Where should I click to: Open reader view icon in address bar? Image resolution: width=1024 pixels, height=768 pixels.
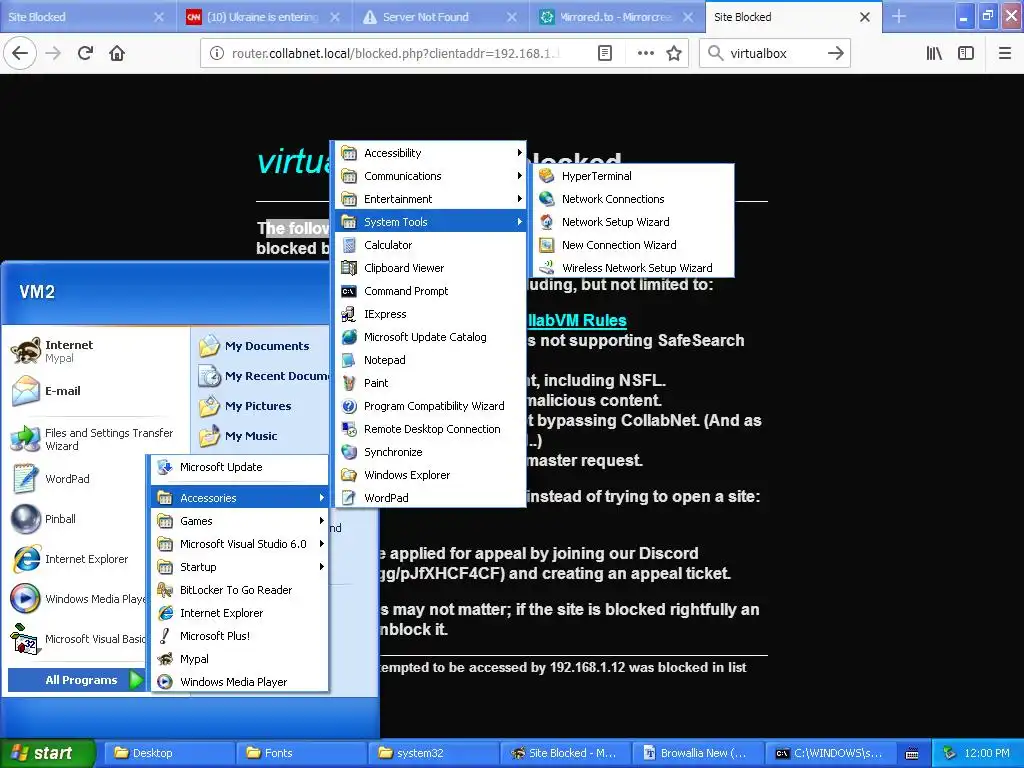pyautogui.click(x=605, y=54)
